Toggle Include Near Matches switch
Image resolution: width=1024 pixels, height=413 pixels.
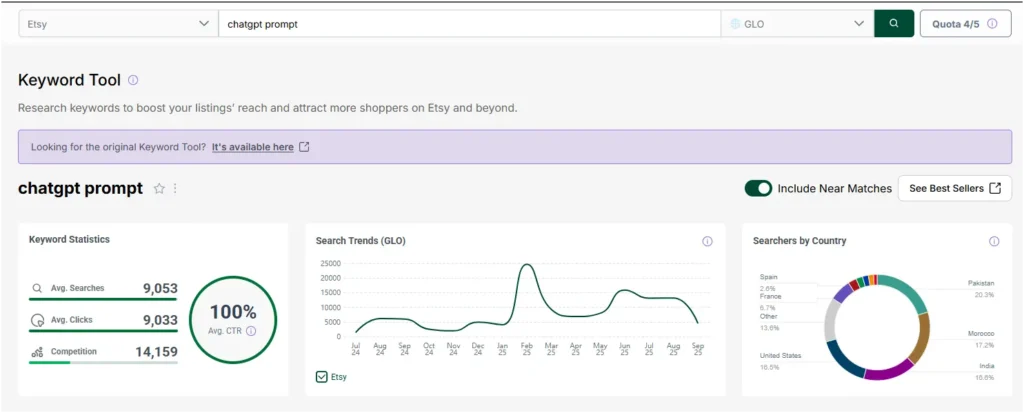[x=758, y=188]
